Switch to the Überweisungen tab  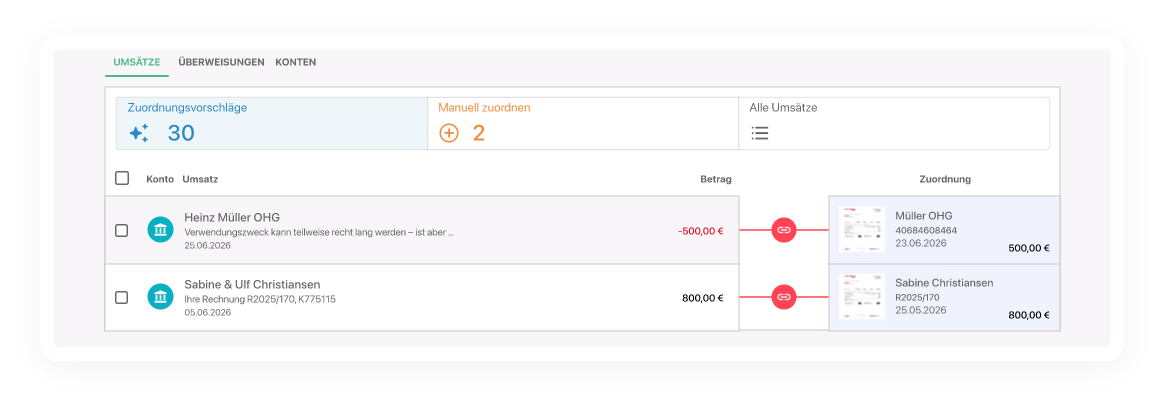coord(221,62)
